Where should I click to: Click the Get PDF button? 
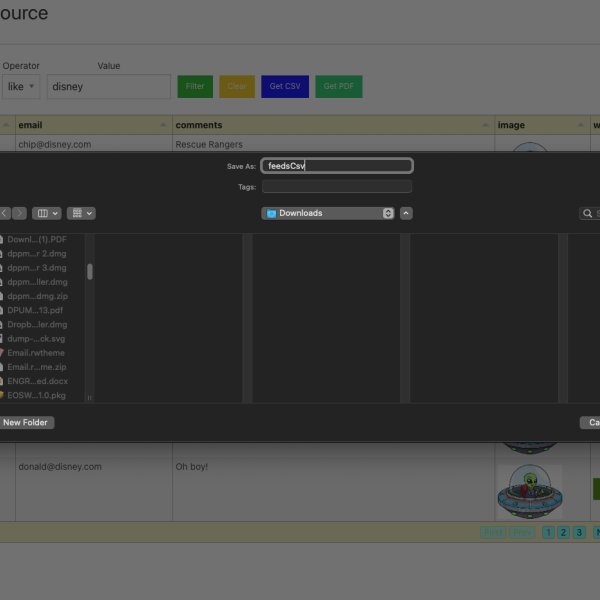click(339, 87)
